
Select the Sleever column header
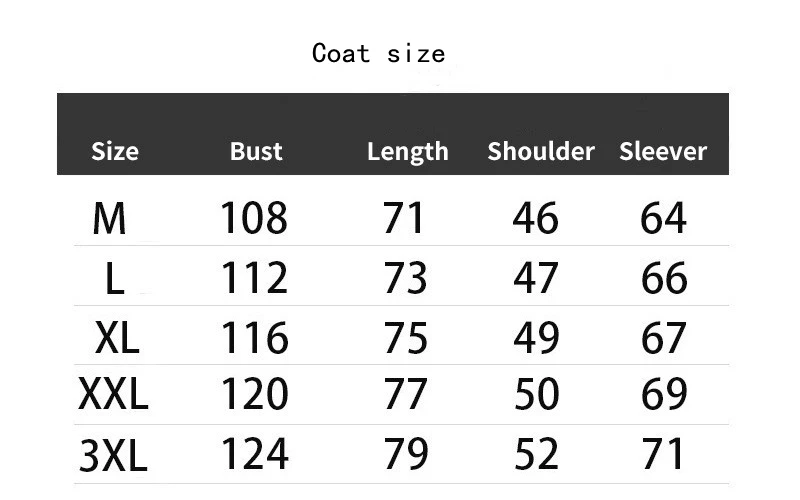663,152
